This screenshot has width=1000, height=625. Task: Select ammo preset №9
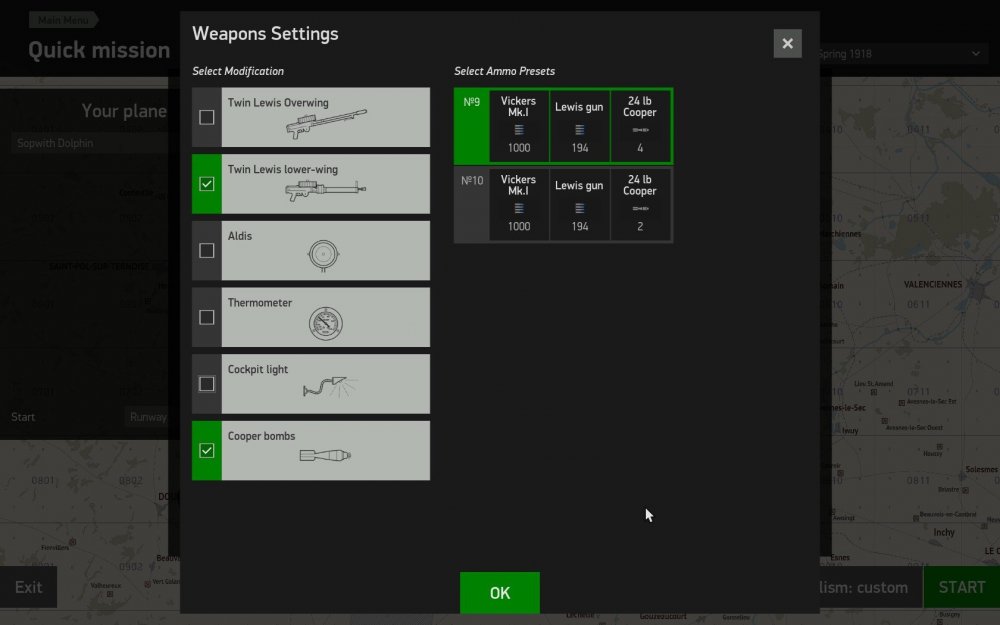(564, 126)
